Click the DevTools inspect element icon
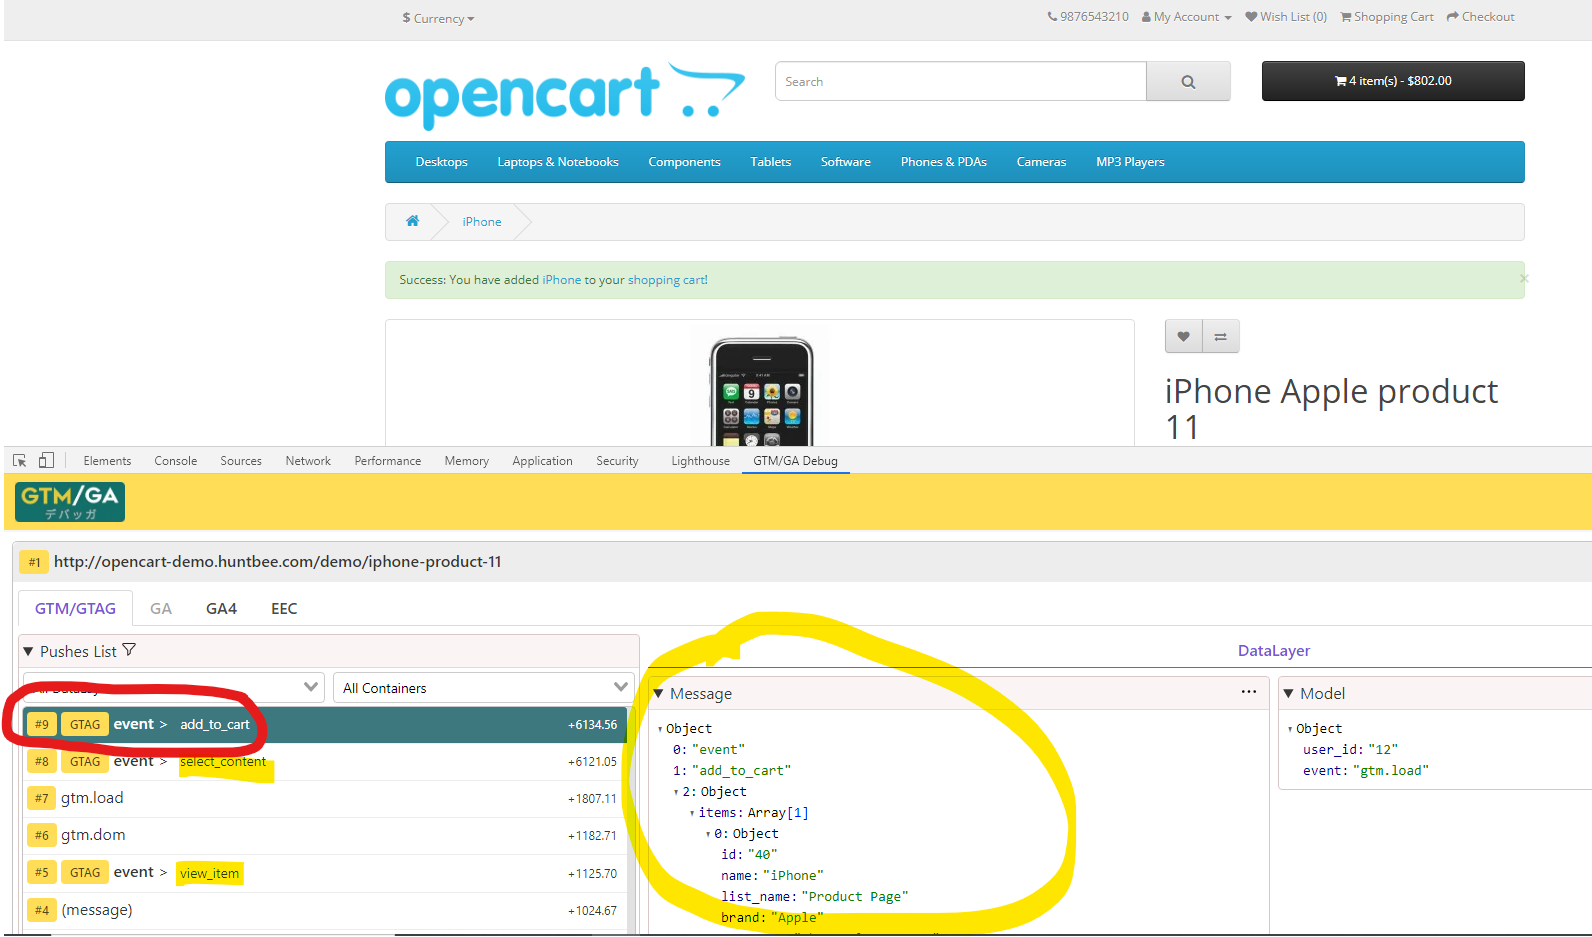Screen dimensions: 1592x937 19,460
